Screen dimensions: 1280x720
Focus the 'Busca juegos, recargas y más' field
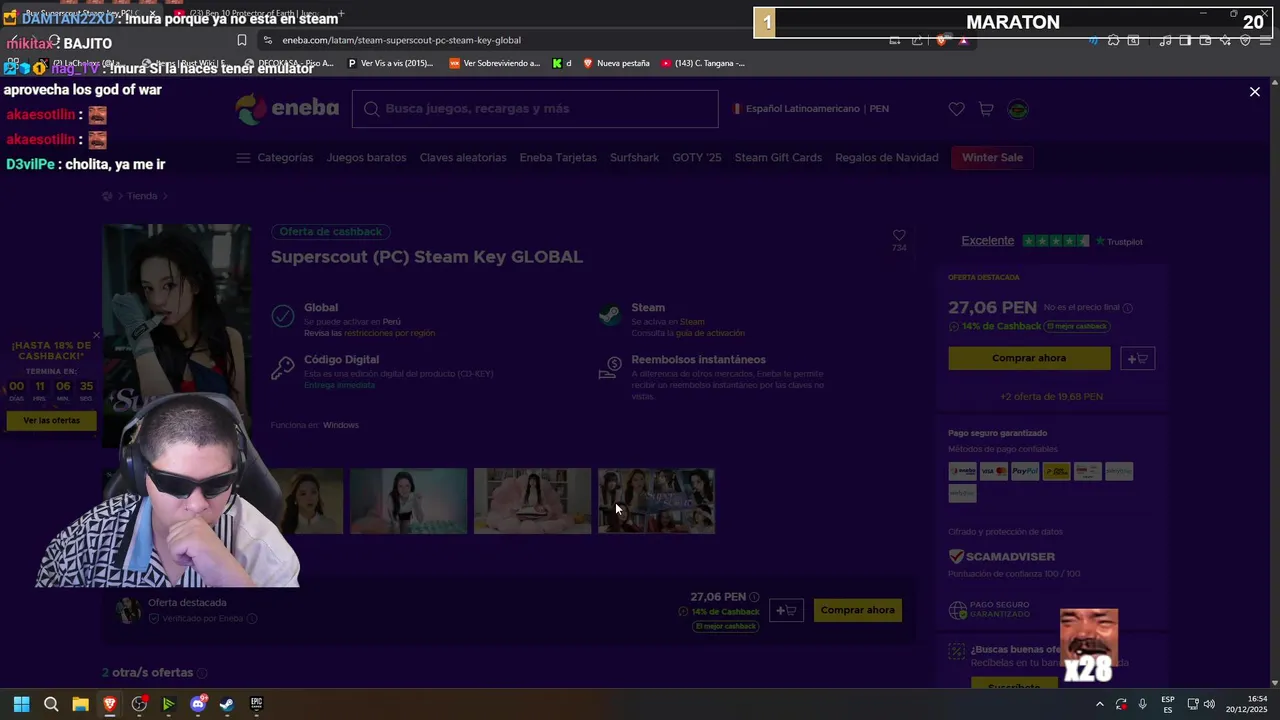click(535, 109)
